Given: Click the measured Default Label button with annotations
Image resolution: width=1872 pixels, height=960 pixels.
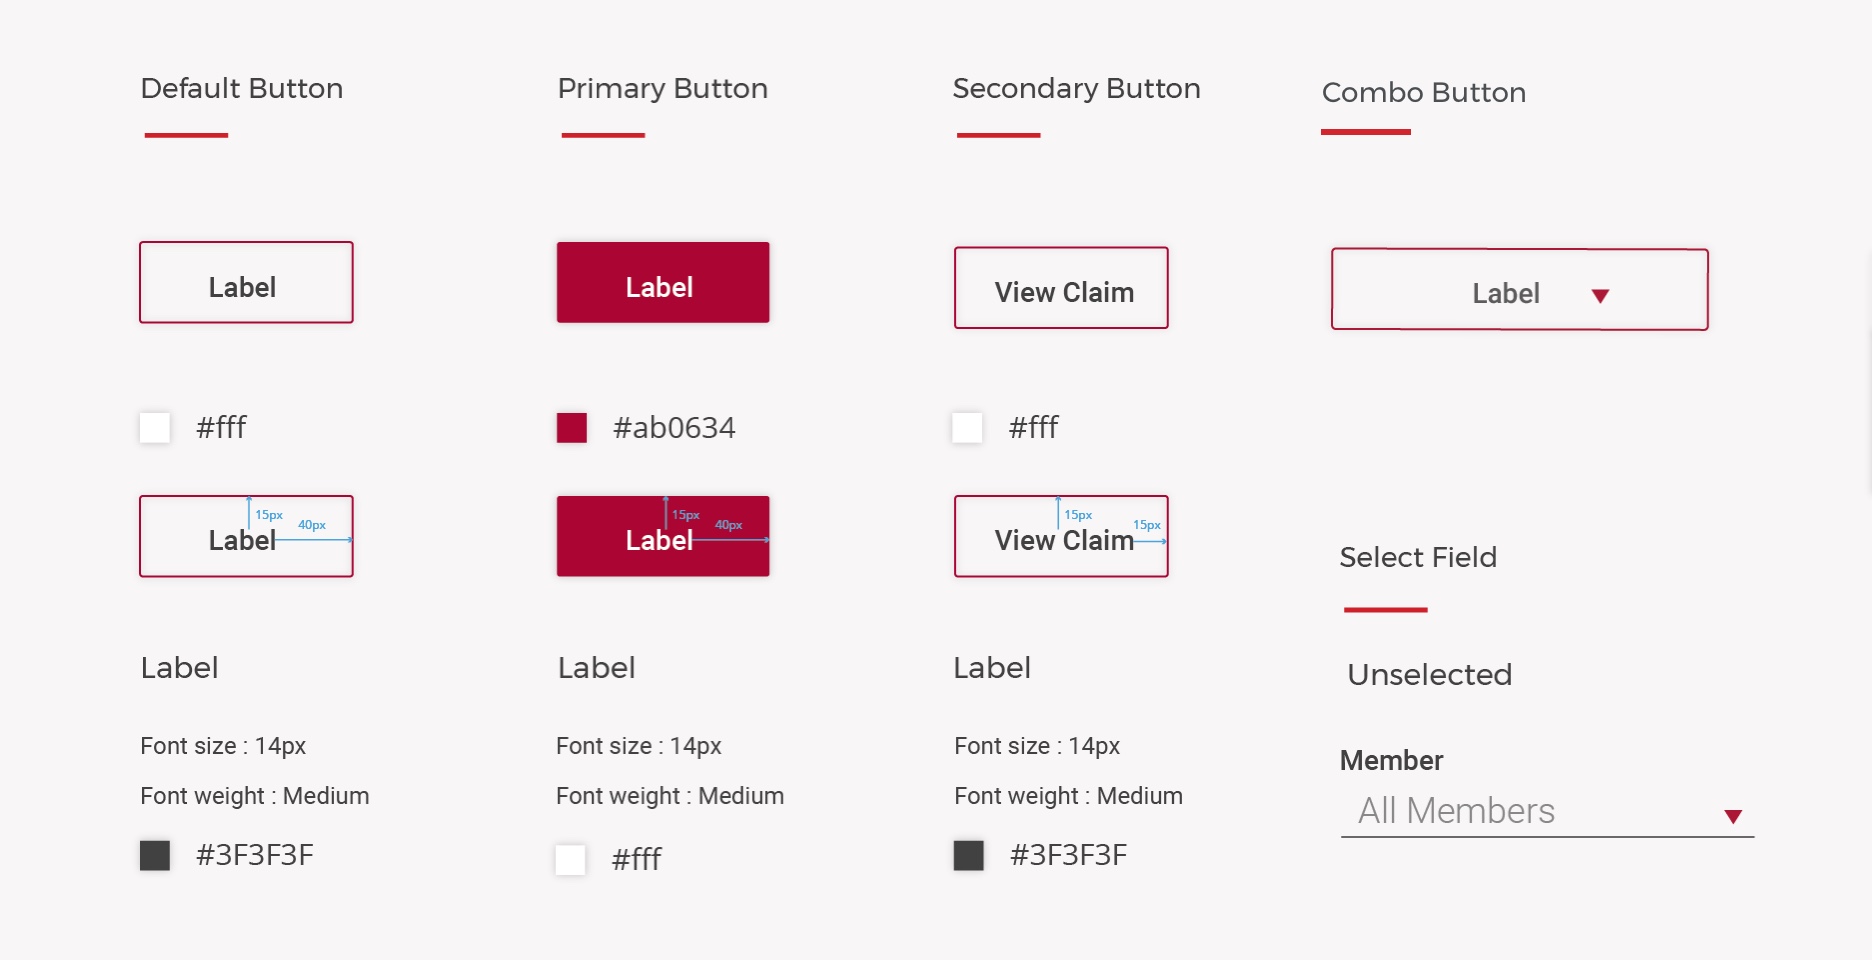Looking at the screenshot, I should 246,536.
